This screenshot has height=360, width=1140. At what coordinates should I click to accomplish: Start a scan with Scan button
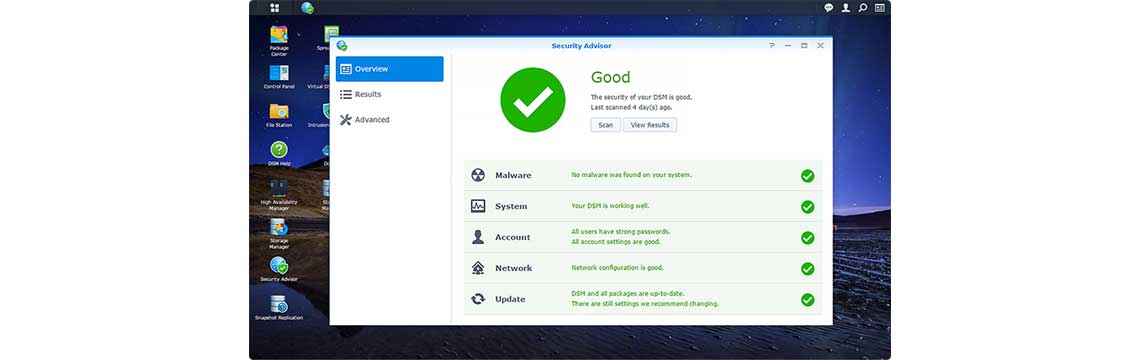point(606,125)
